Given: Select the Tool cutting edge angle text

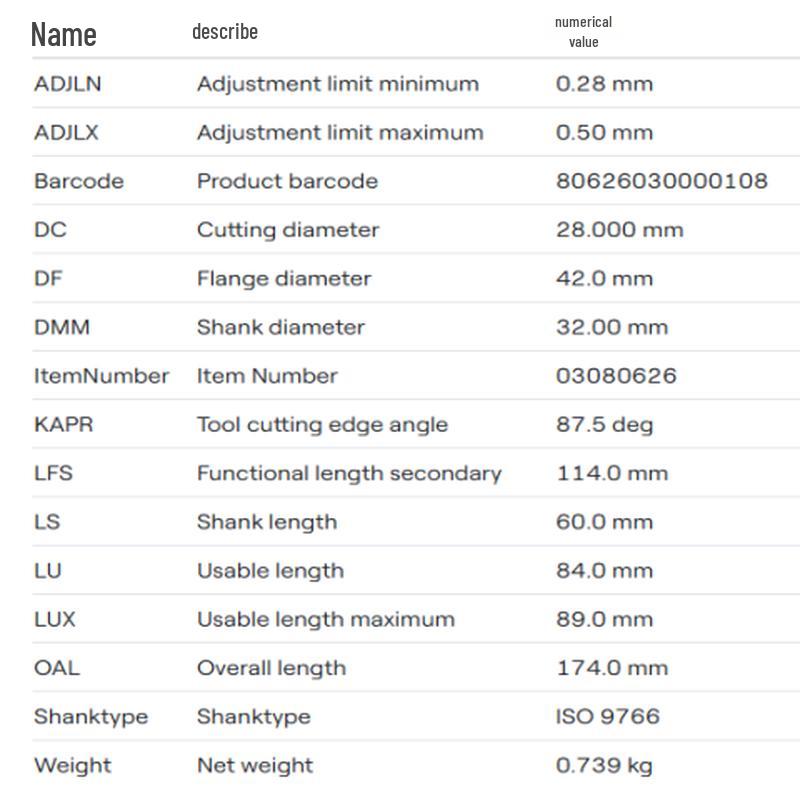Looking at the screenshot, I should (322, 425).
